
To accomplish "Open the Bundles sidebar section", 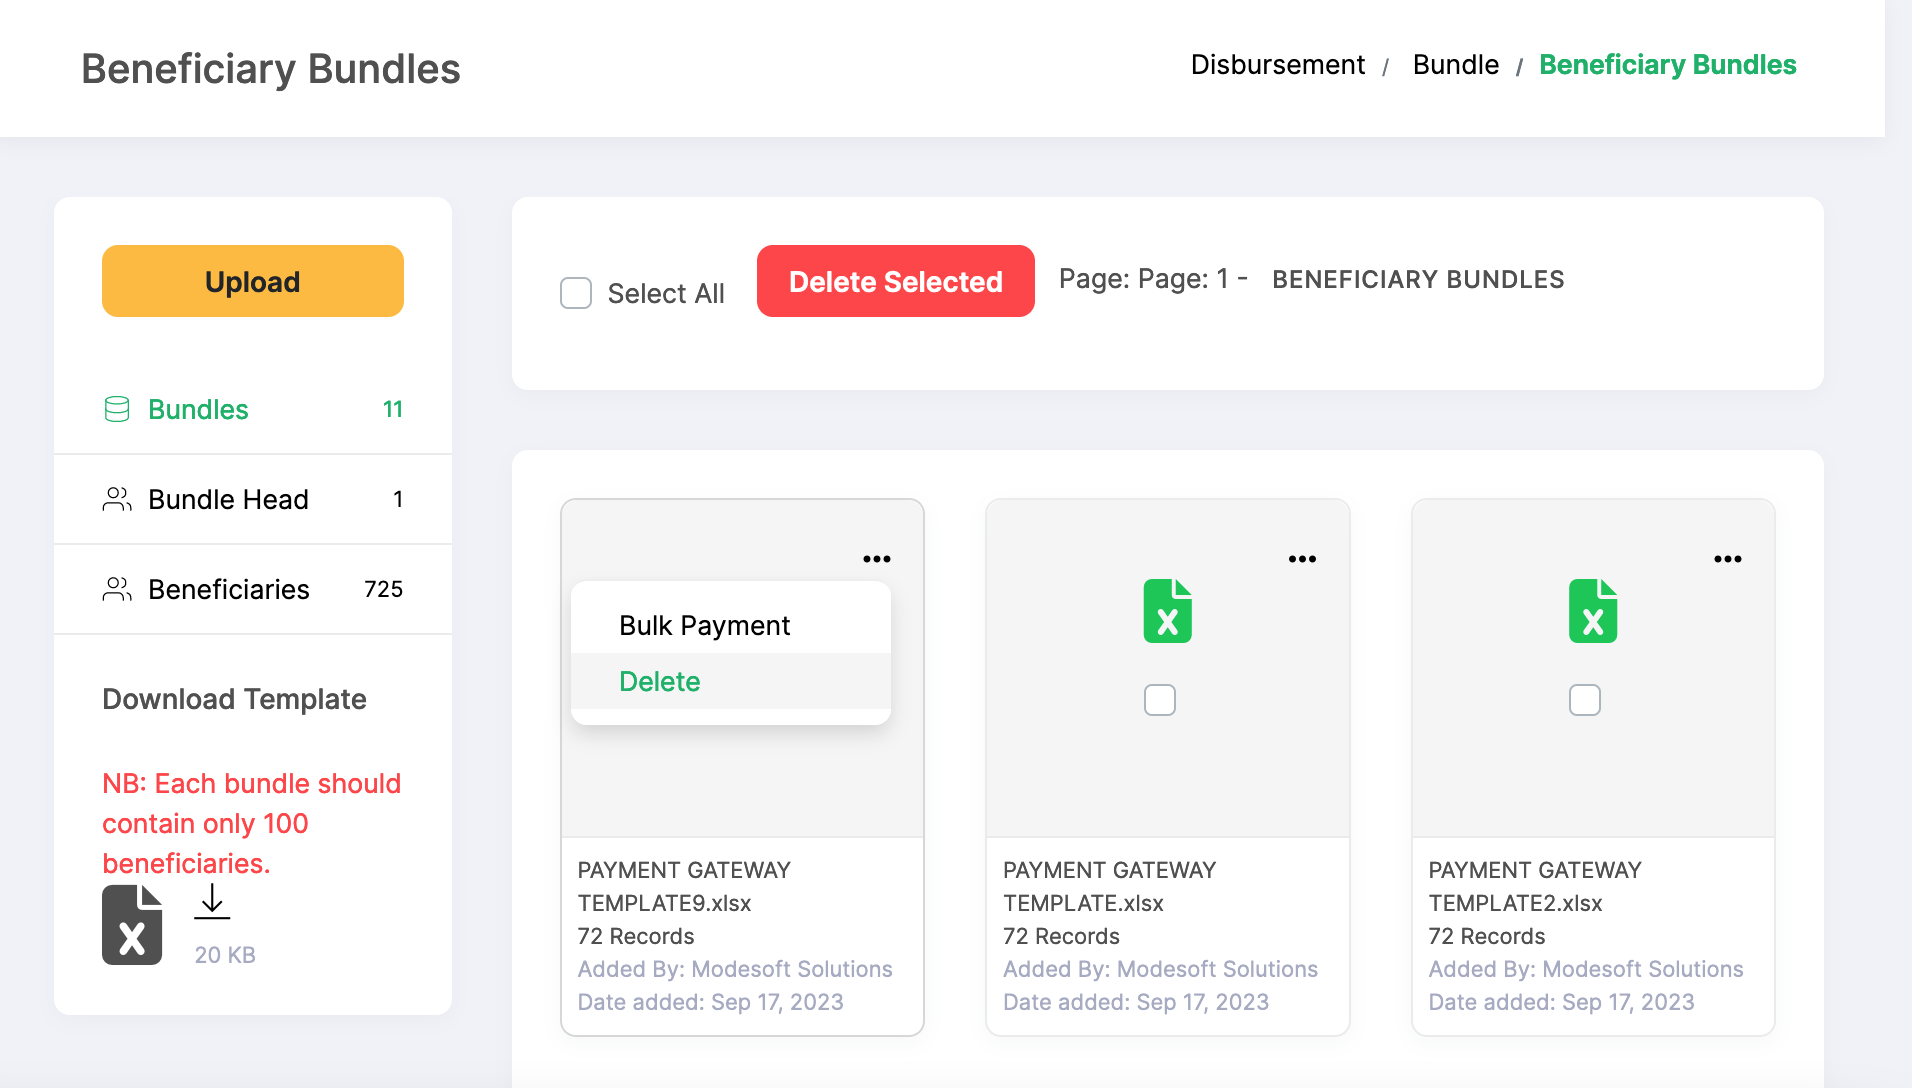I will pos(253,409).
